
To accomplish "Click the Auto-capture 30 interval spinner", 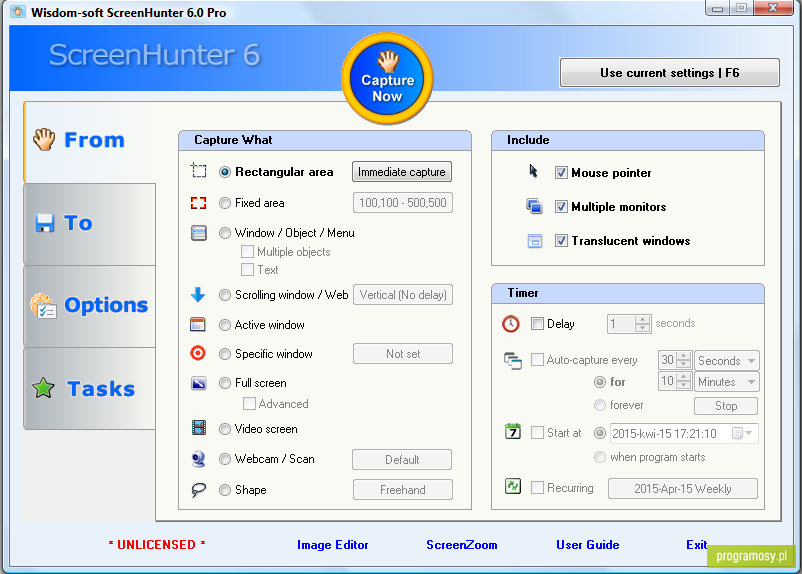I will (x=684, y=360).
